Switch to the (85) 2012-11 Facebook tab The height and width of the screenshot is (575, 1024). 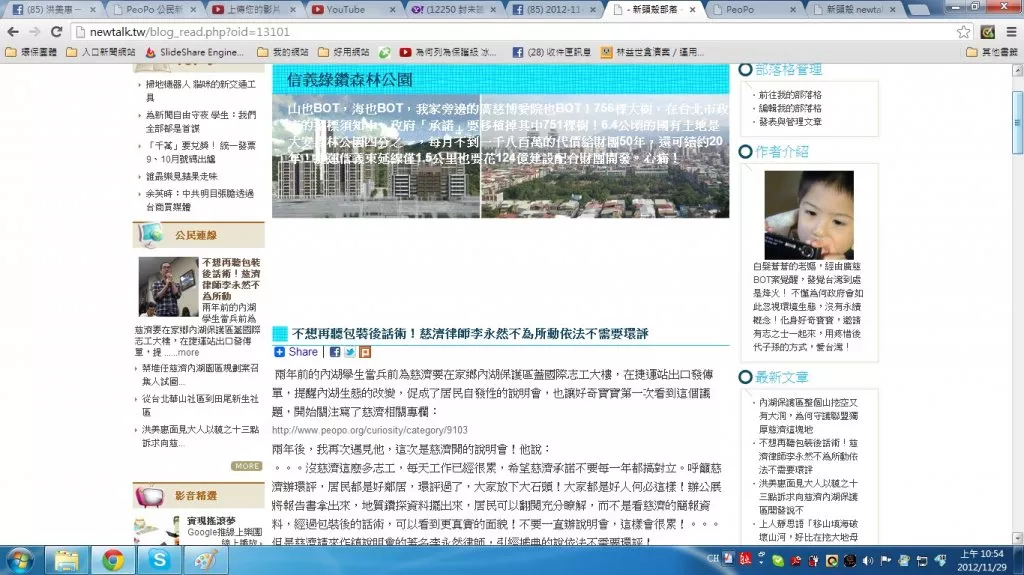pyautogui.click(x=553, y=10)
